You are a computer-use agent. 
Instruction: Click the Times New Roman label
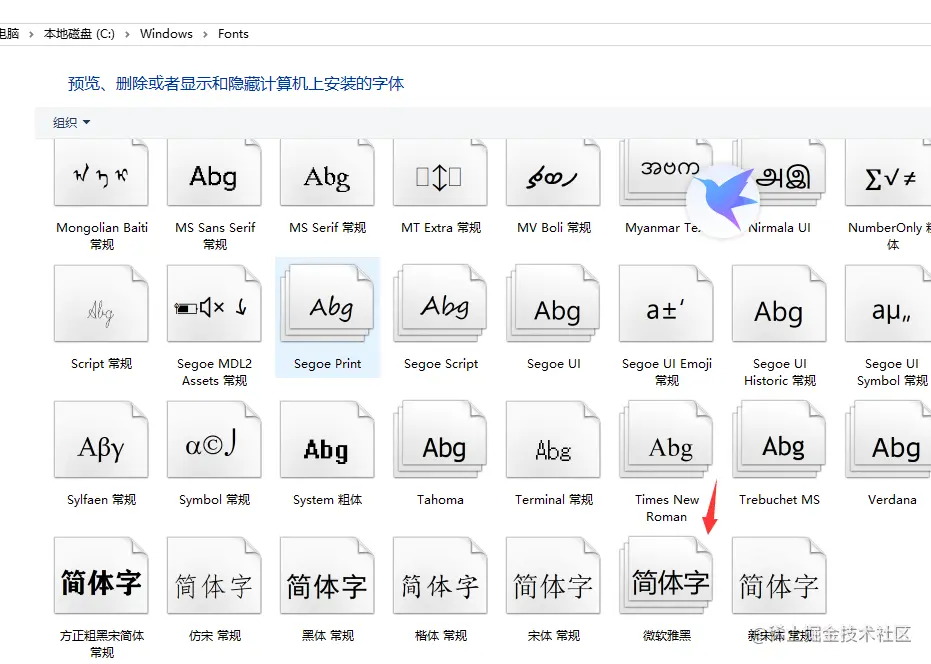click(667, 508)
